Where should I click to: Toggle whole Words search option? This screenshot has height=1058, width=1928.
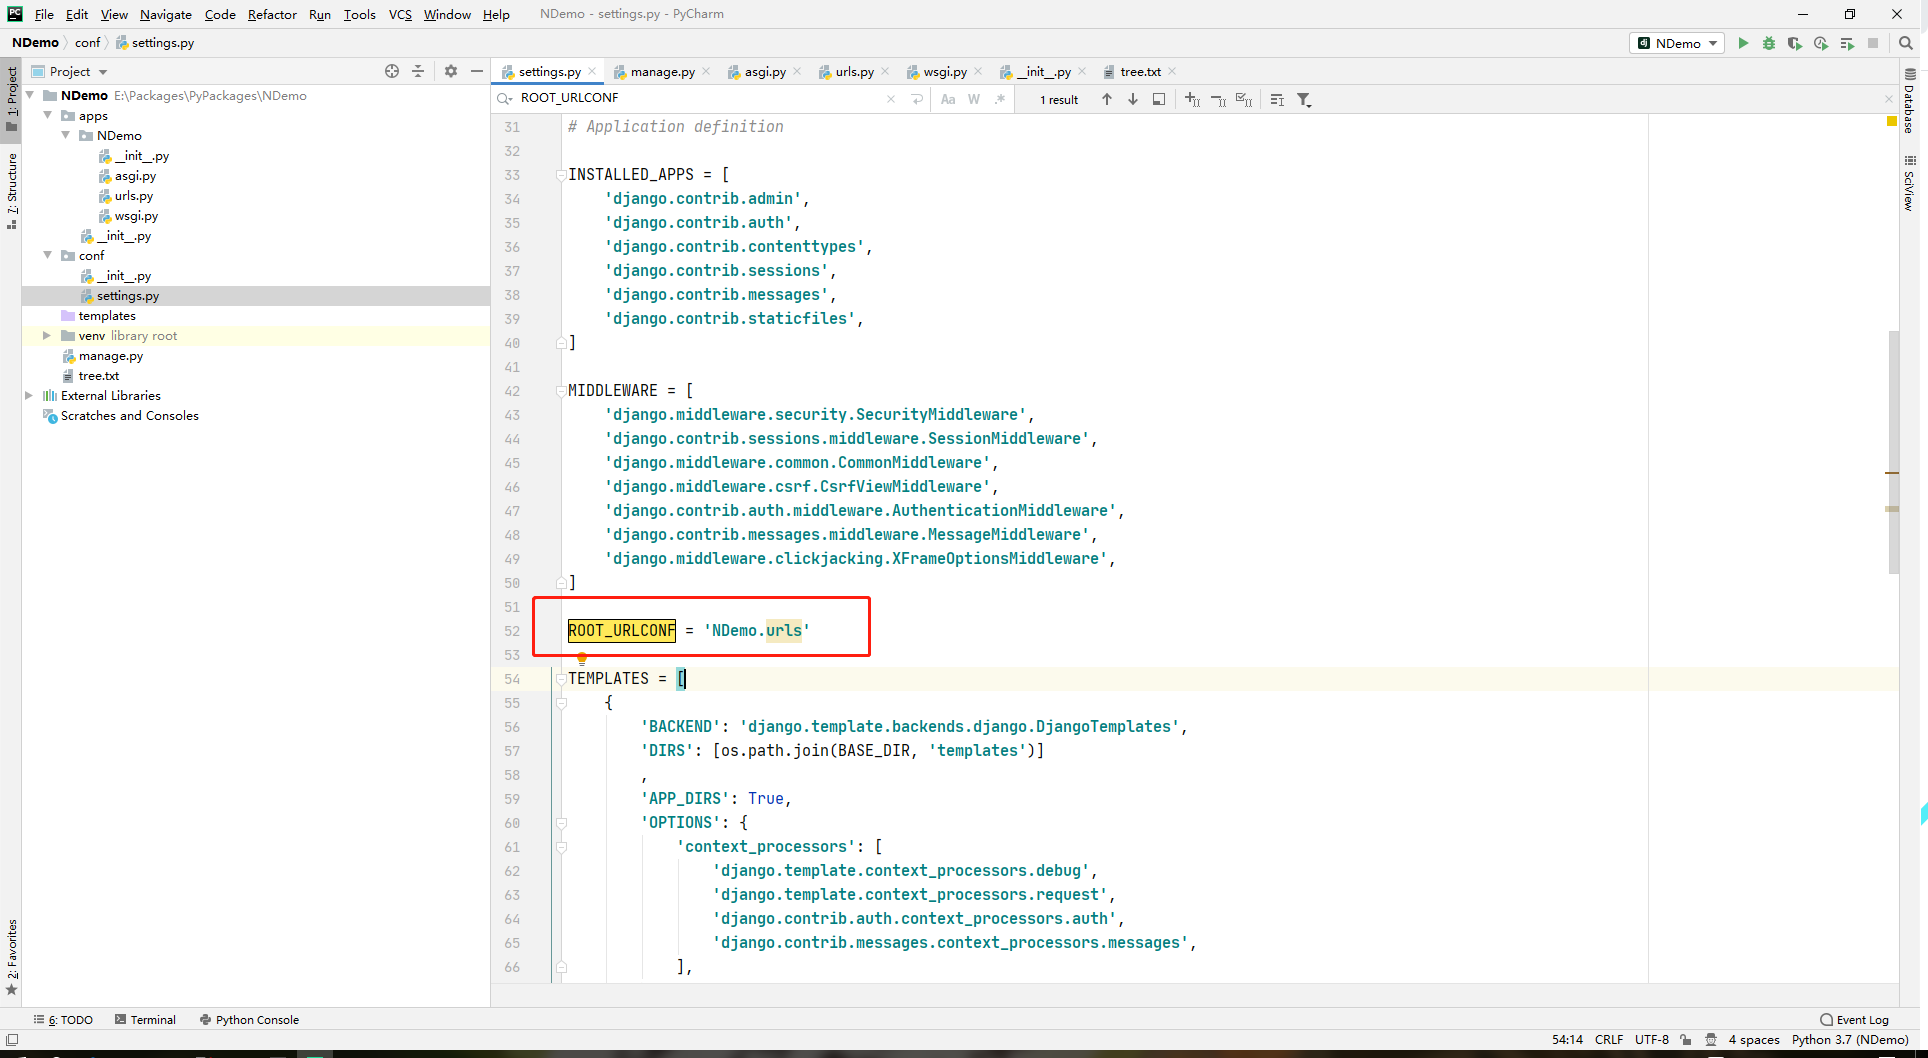(x=974, y=99)
